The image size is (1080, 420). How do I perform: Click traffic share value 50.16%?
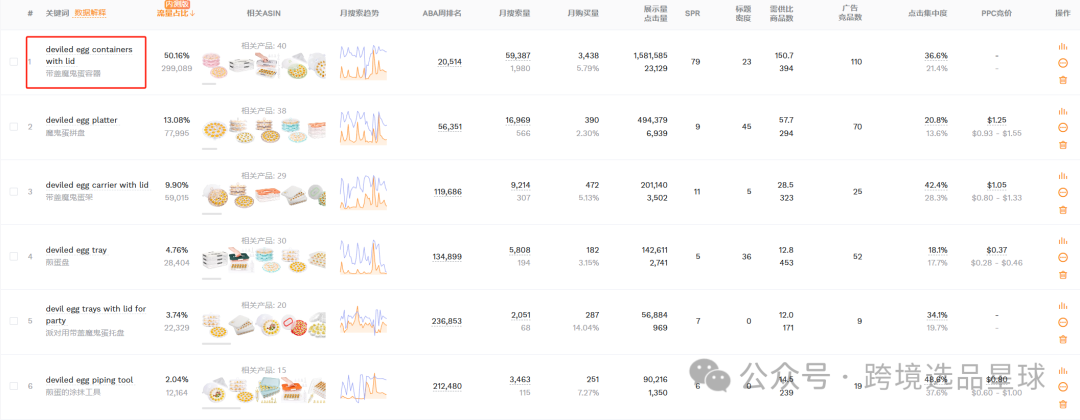pyautogui.click(x=176, y=55)
